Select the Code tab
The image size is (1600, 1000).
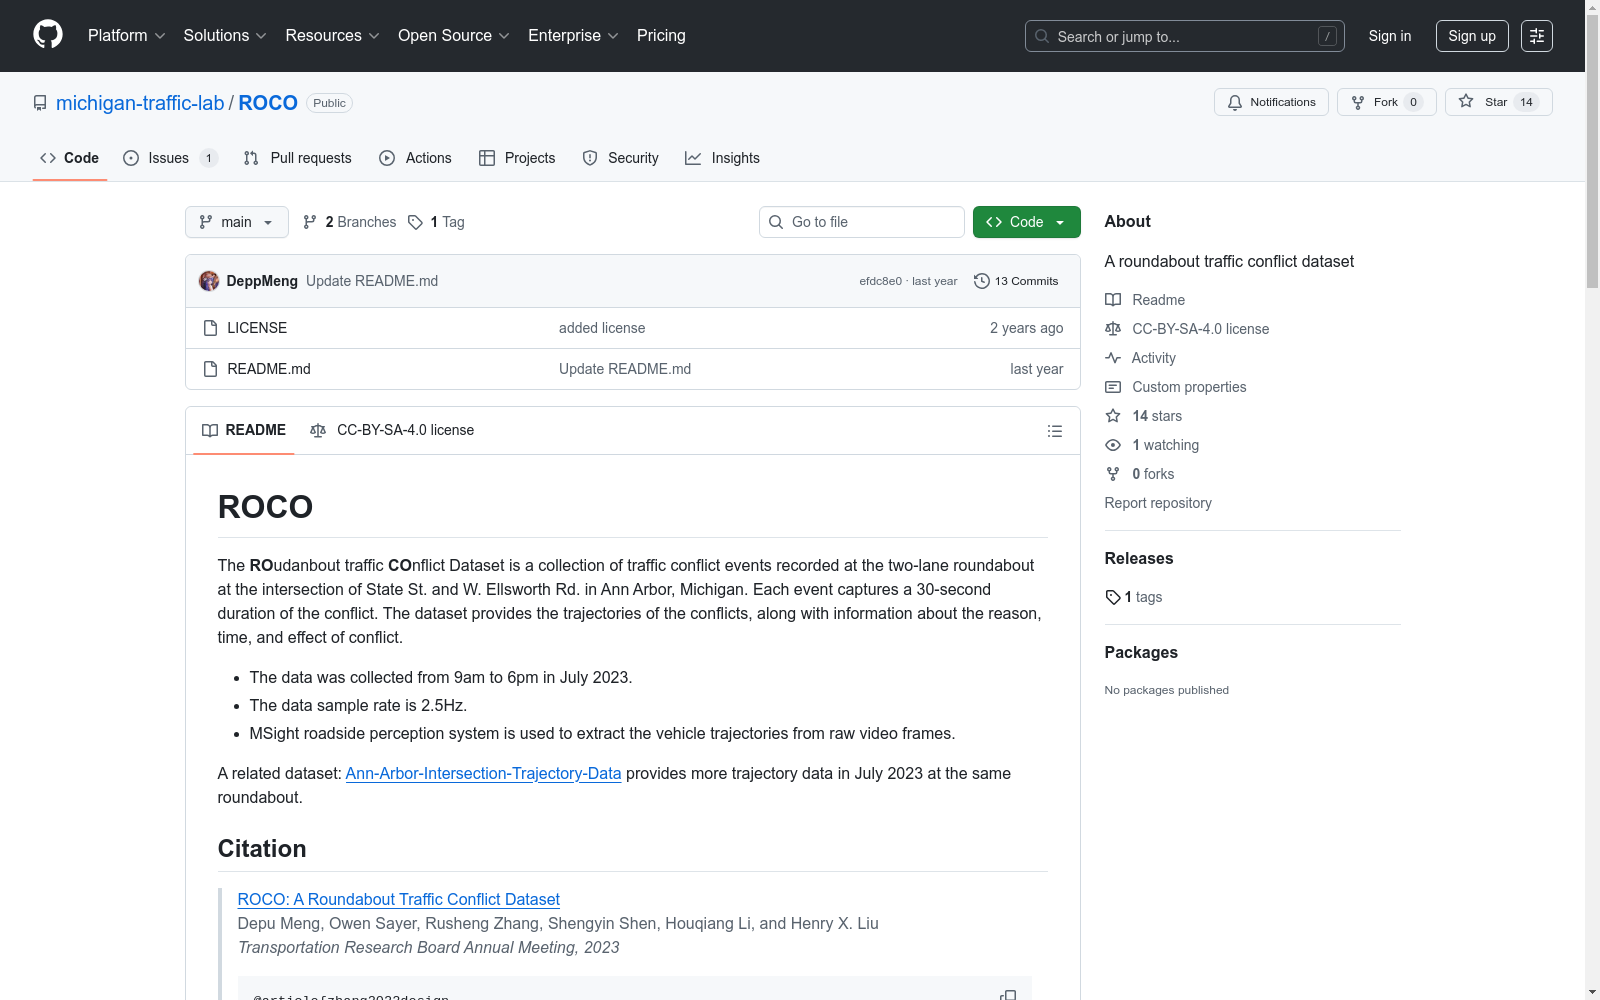coord(70,158)
